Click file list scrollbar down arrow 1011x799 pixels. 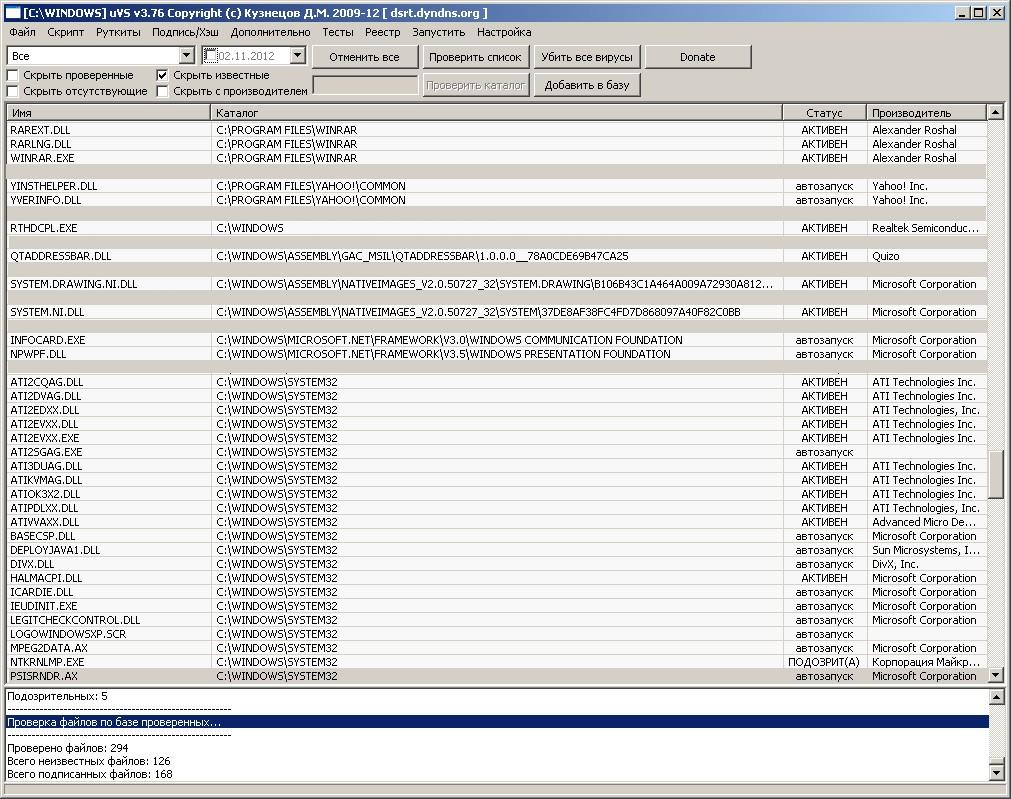tap(996, 676)
